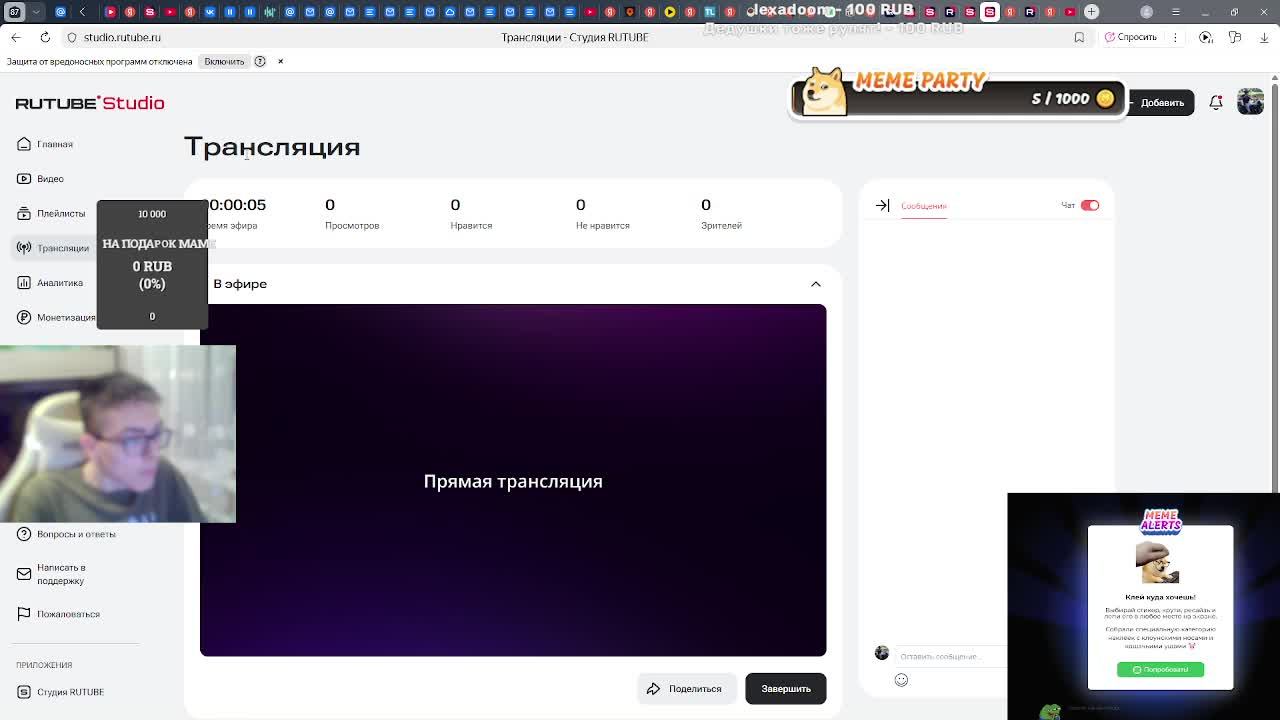Image resolution: width=1280 pixels, height=720 pixels.
Task: Click the Трансляции broadcast icon
Action: click(24, 248)
